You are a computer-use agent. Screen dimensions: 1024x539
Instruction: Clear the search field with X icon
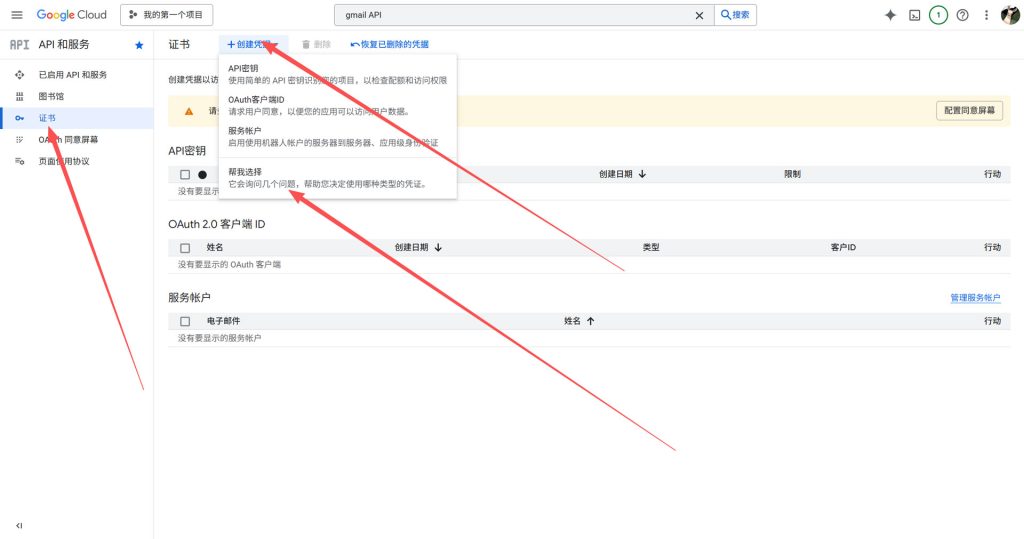pyautogui.click(x=699, y=15)
